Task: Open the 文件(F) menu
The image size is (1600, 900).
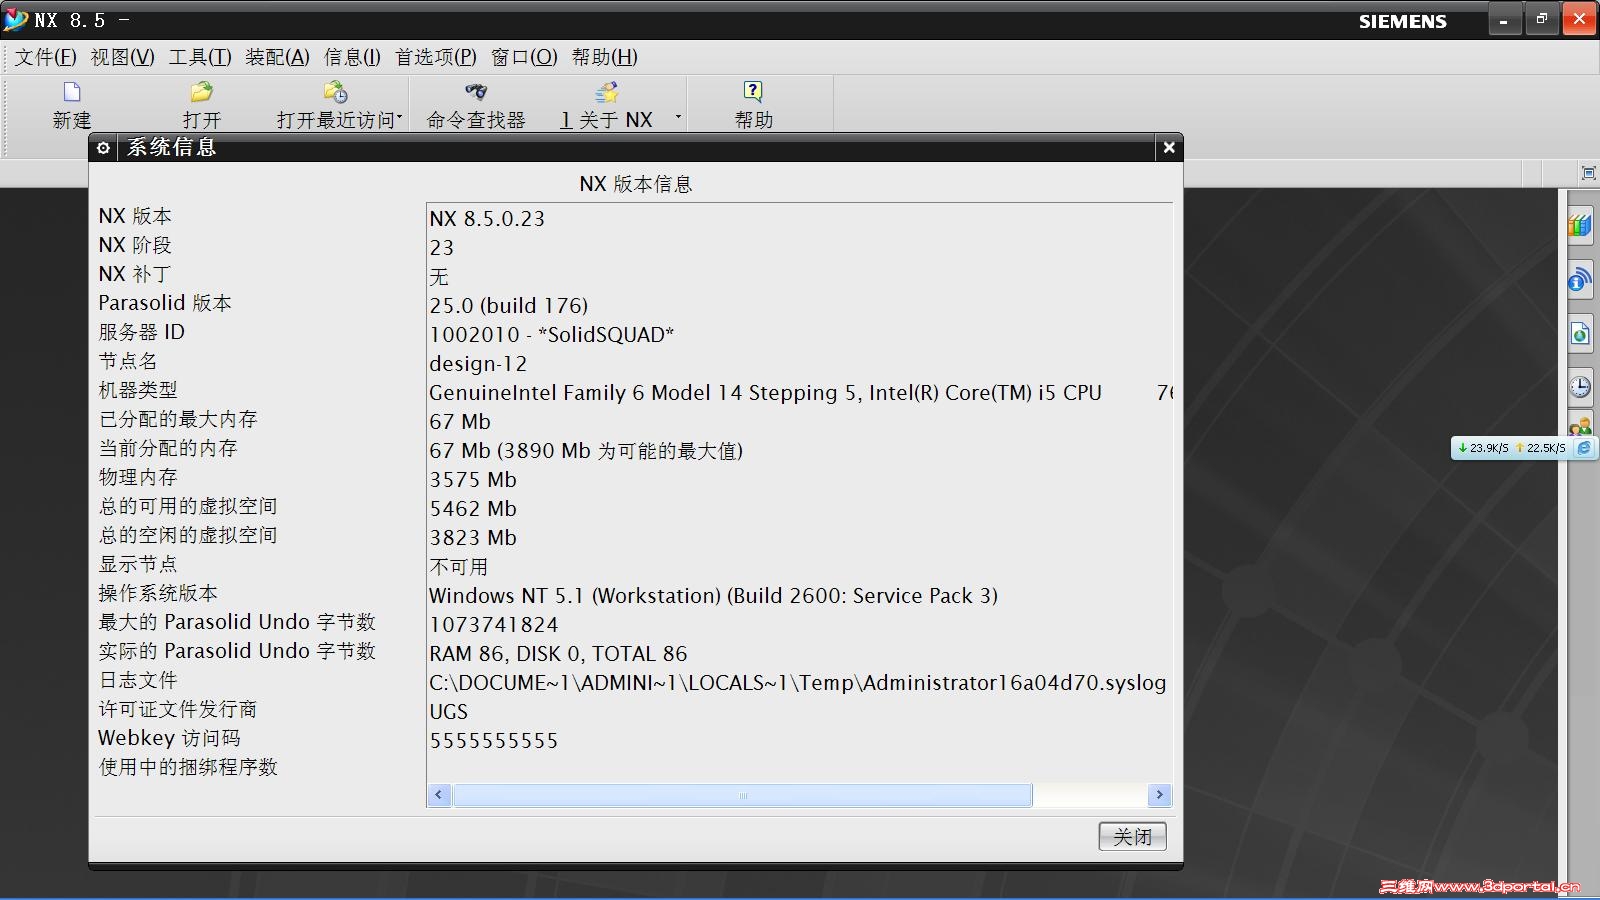Action: click(45, 57)
